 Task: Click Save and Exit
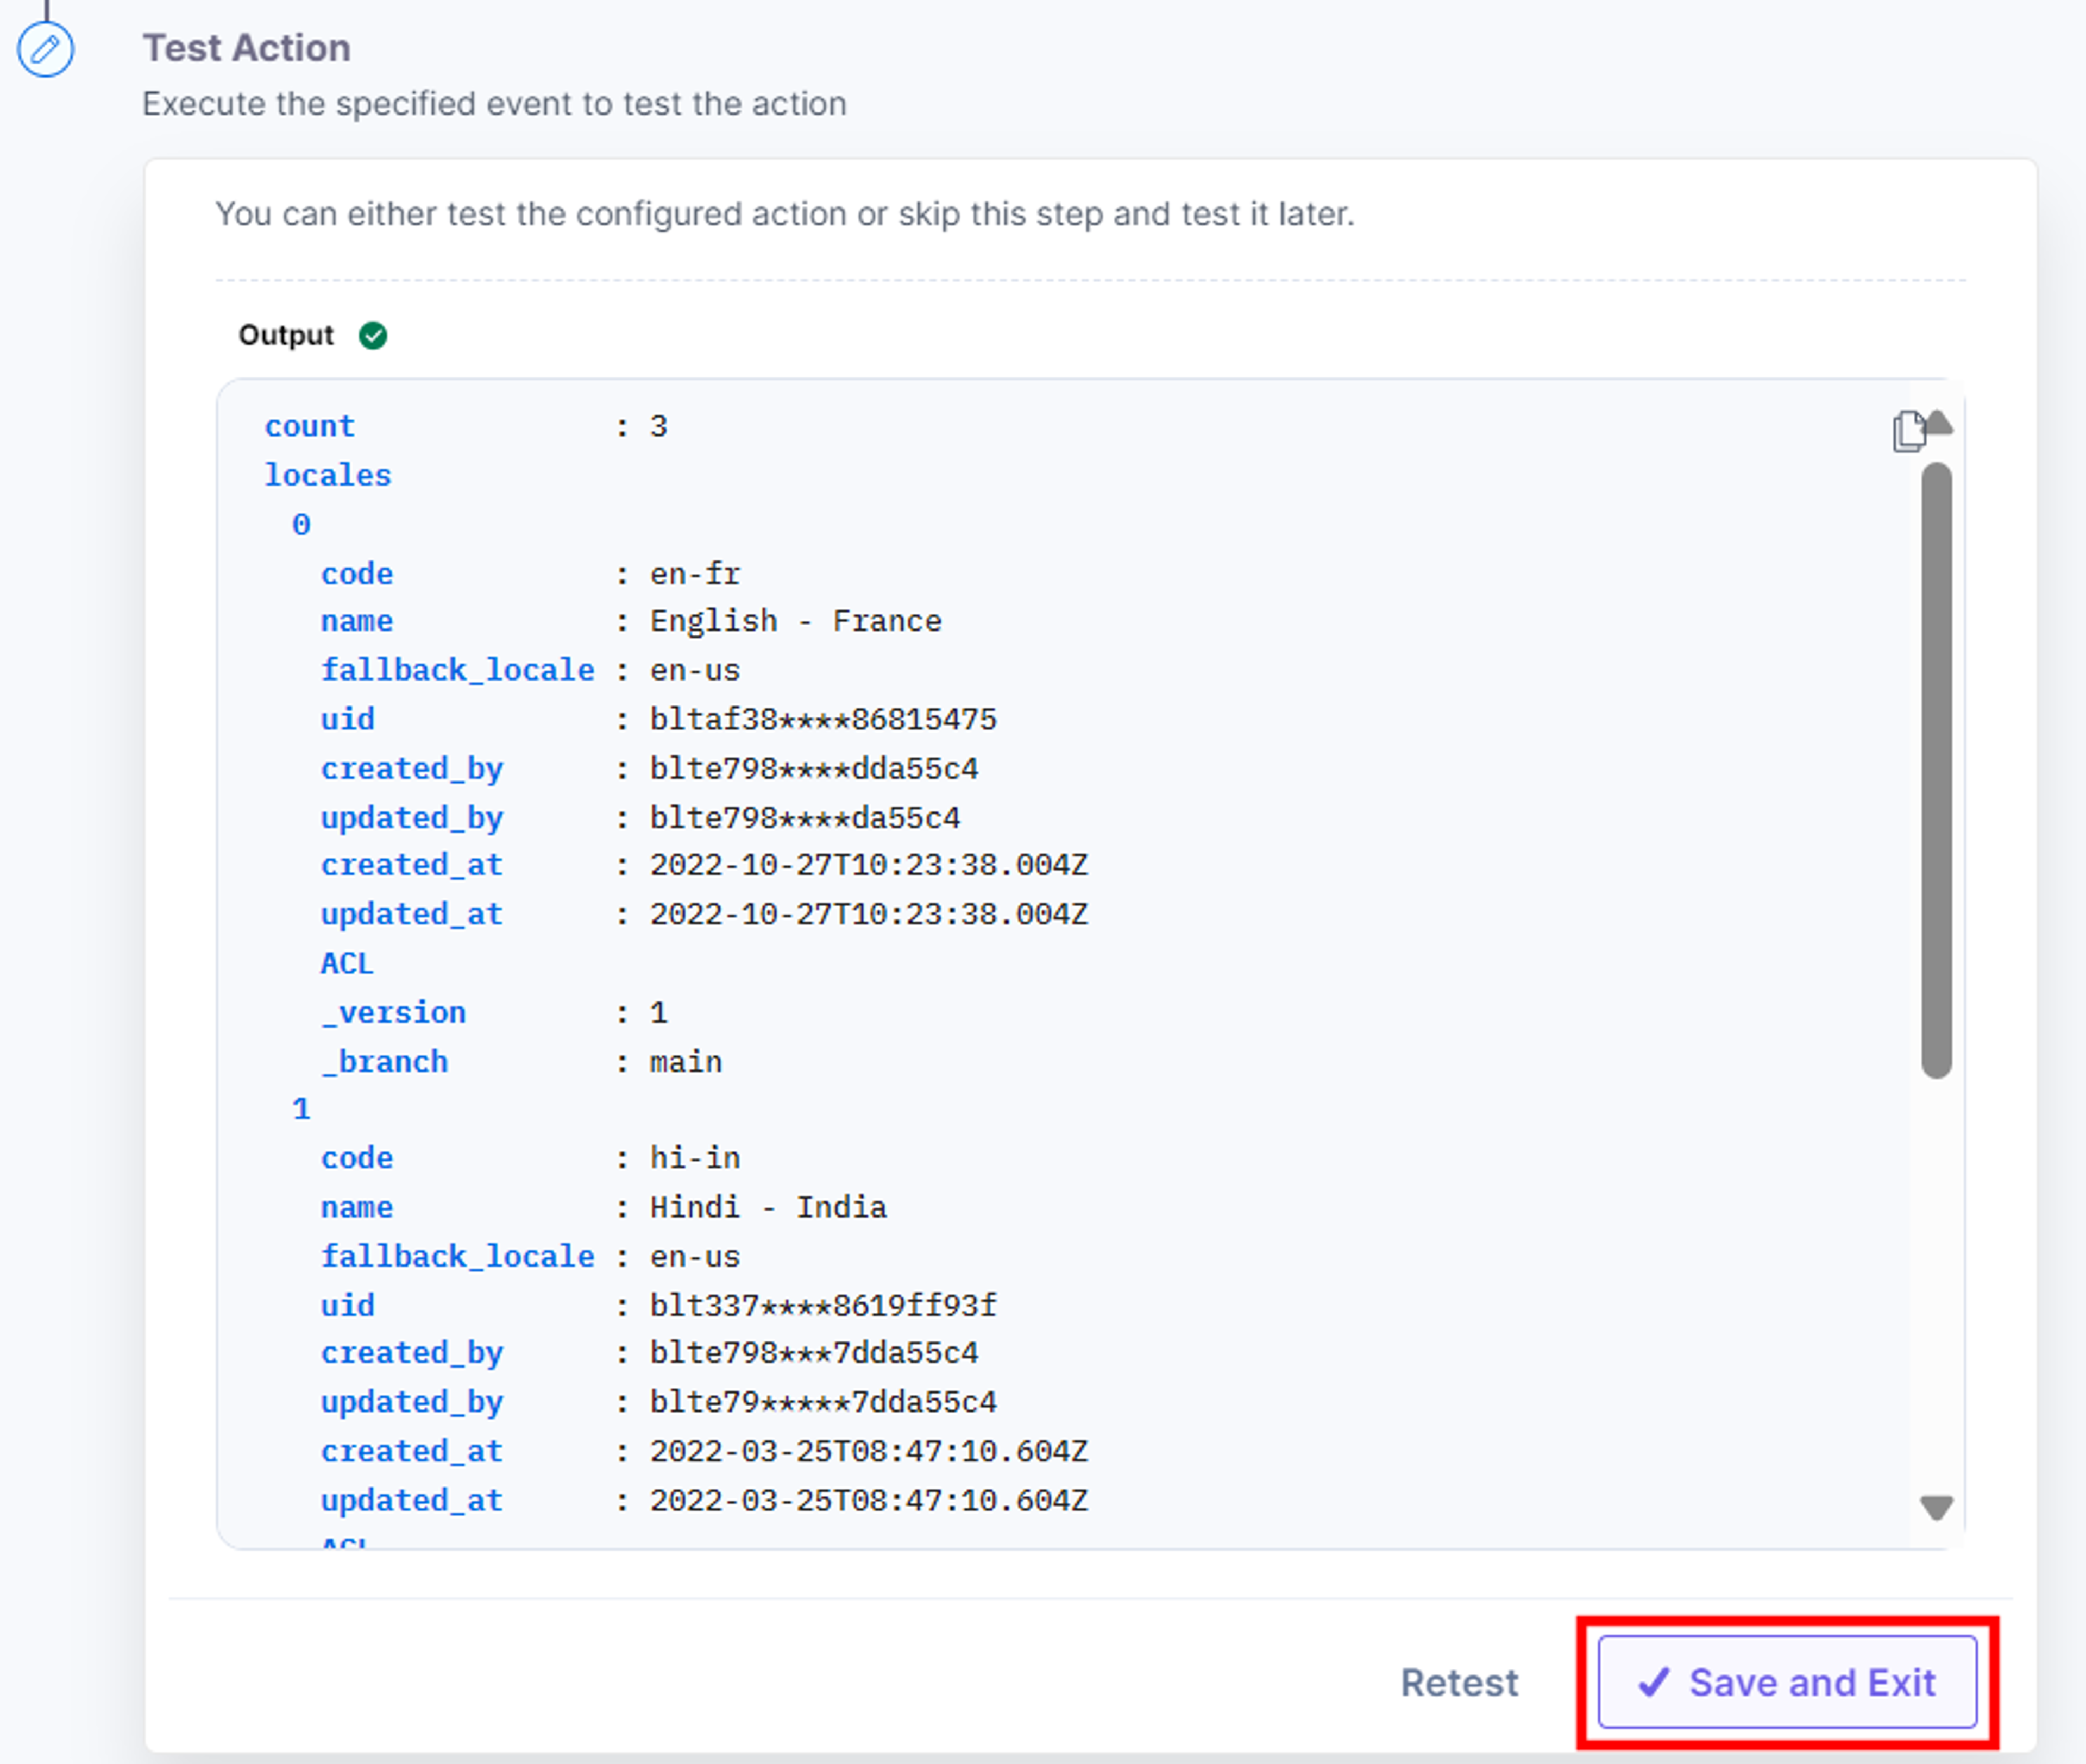(x=1787, y=1683)
